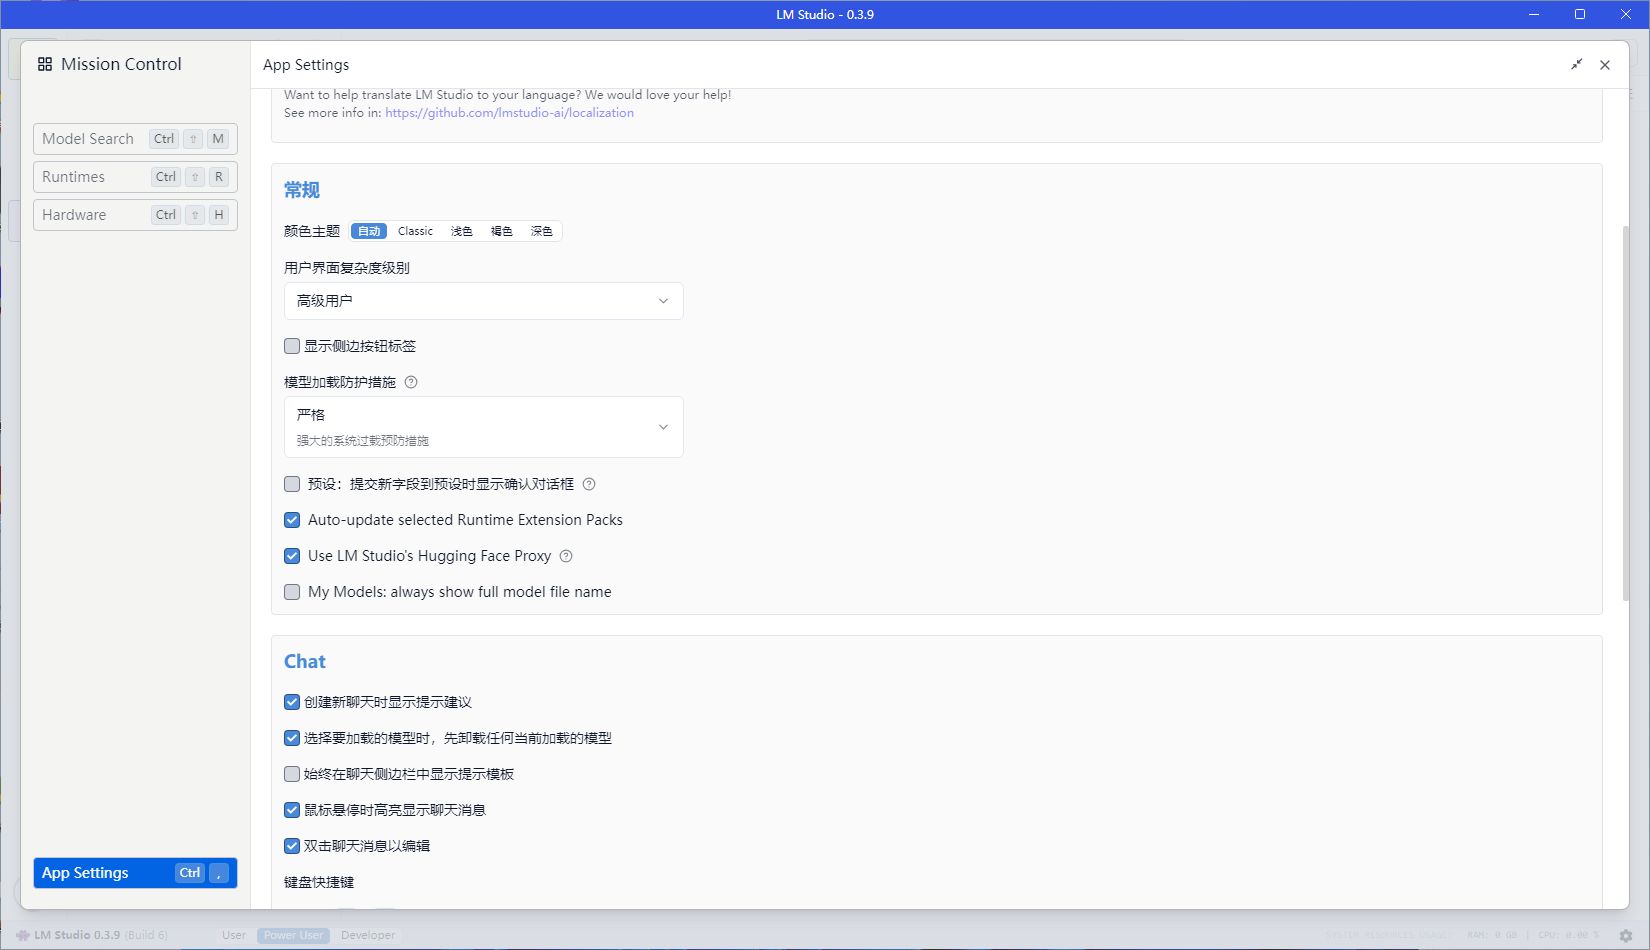Open the Runtimes section
Viewport: 1650px width, 950px height.
pos(135,177)
